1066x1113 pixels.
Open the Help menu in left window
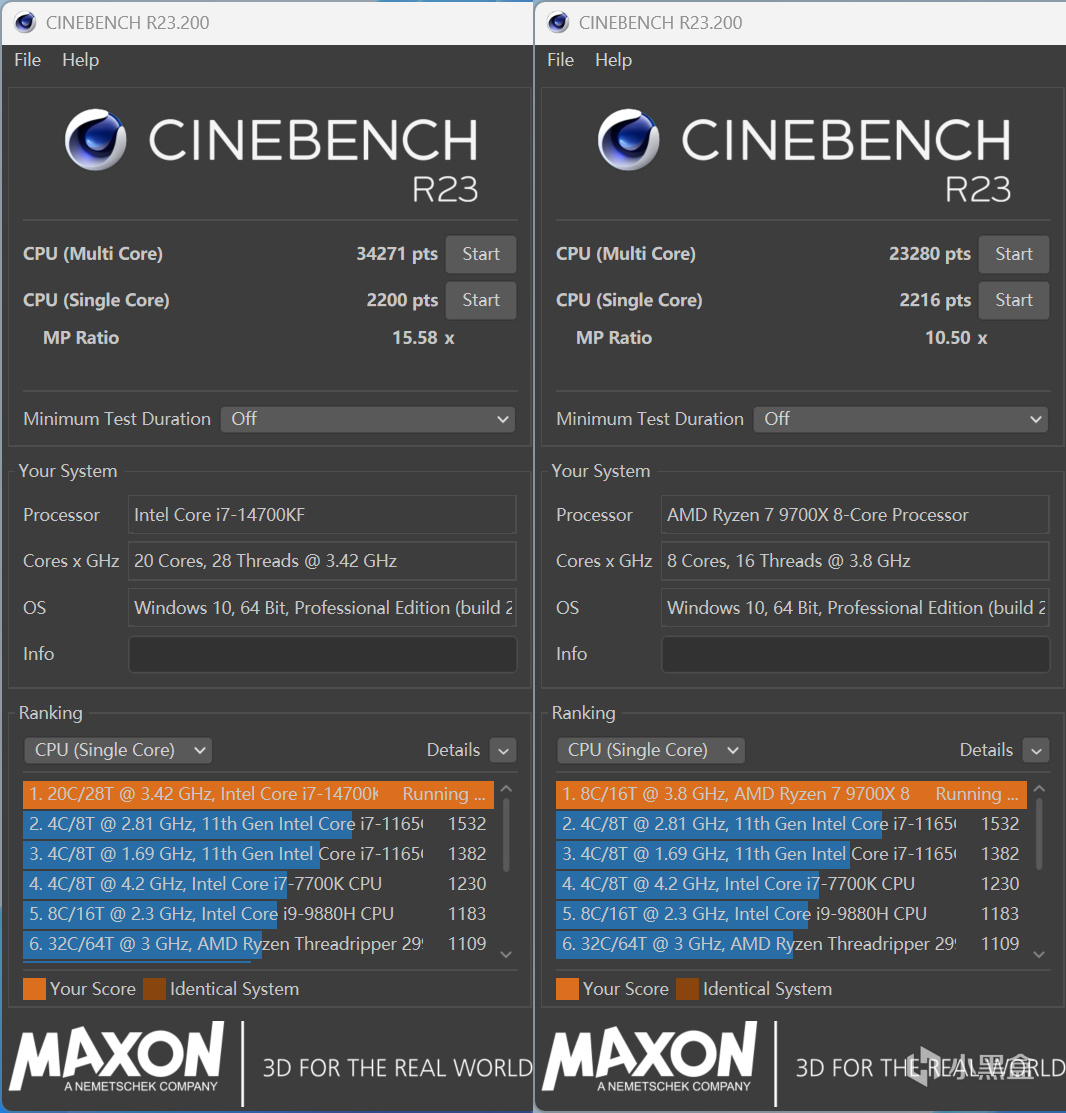pyautogui.click(x=80, y=60)
